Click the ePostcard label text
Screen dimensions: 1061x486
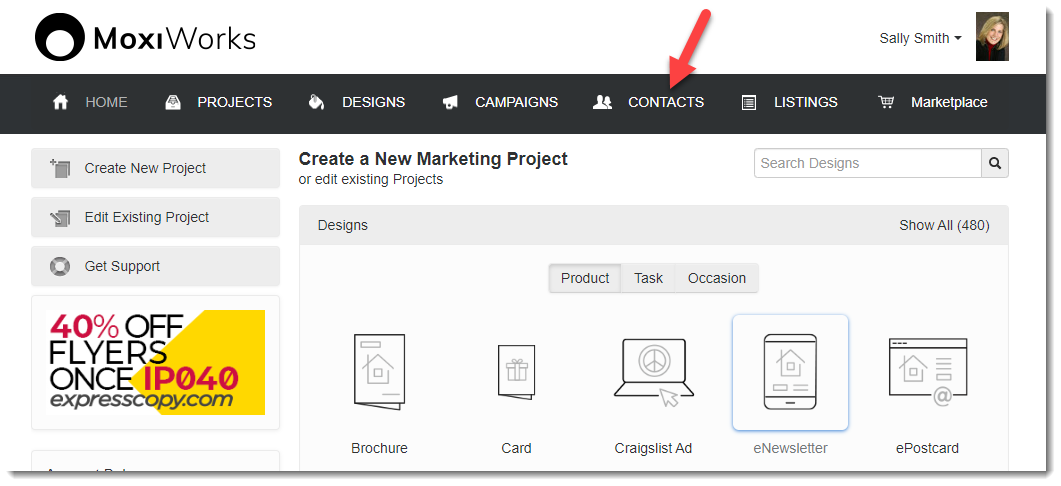tap(927, 448)
